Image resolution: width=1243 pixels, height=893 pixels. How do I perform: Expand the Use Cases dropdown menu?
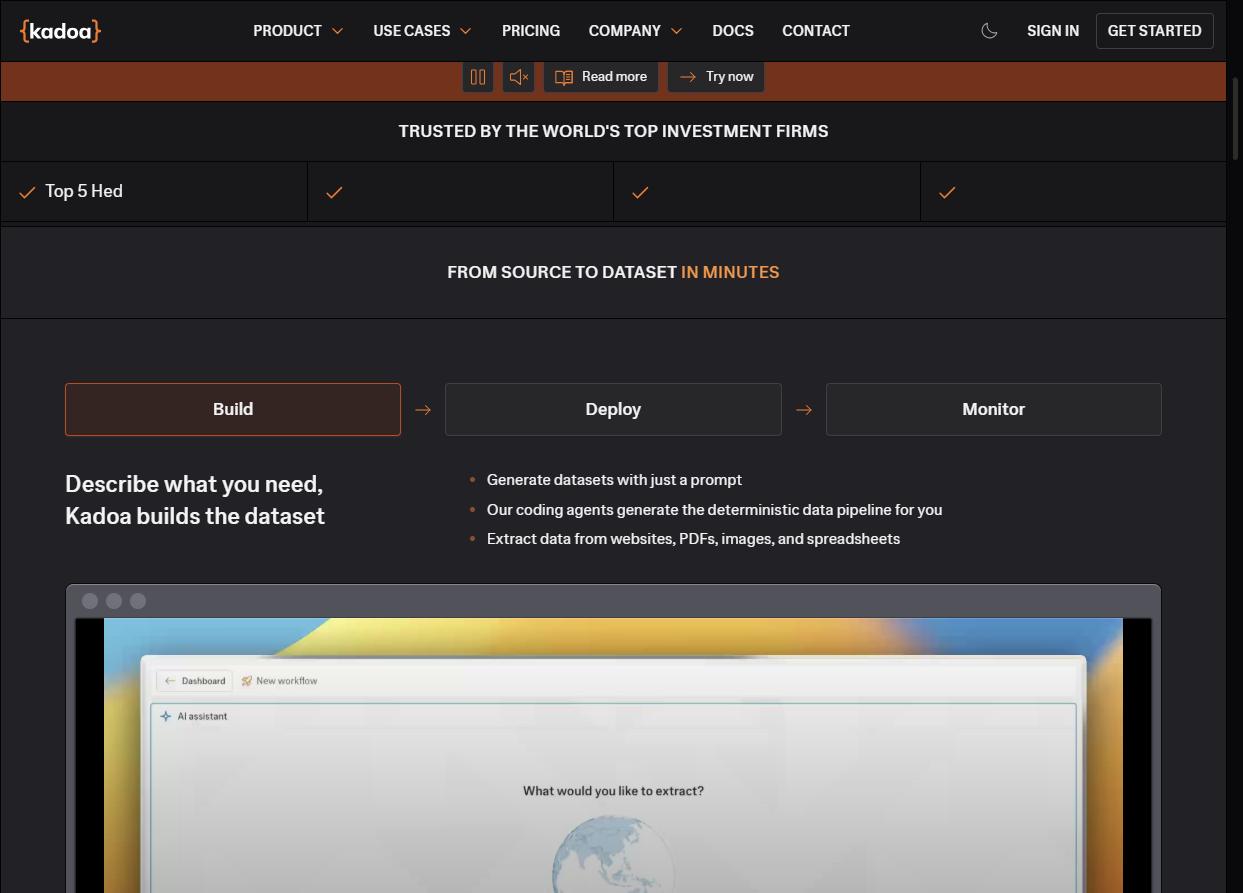(422, 31)
